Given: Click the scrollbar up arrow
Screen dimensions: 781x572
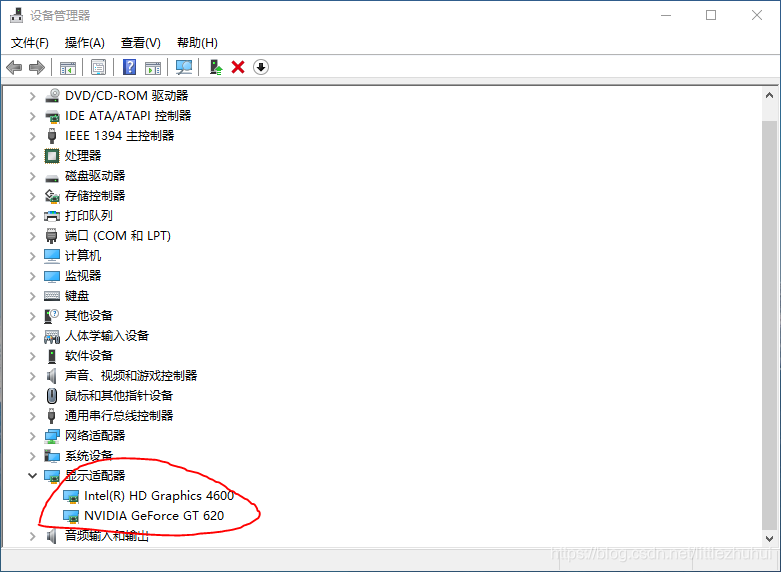Looking at the screenshot, I should (x=769, y=95).
